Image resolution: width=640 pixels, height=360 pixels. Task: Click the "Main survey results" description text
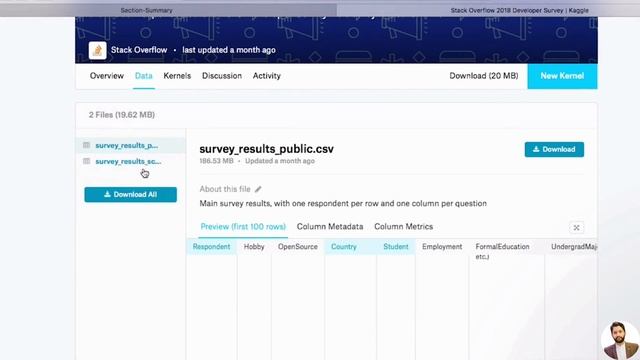click(343, 203)
